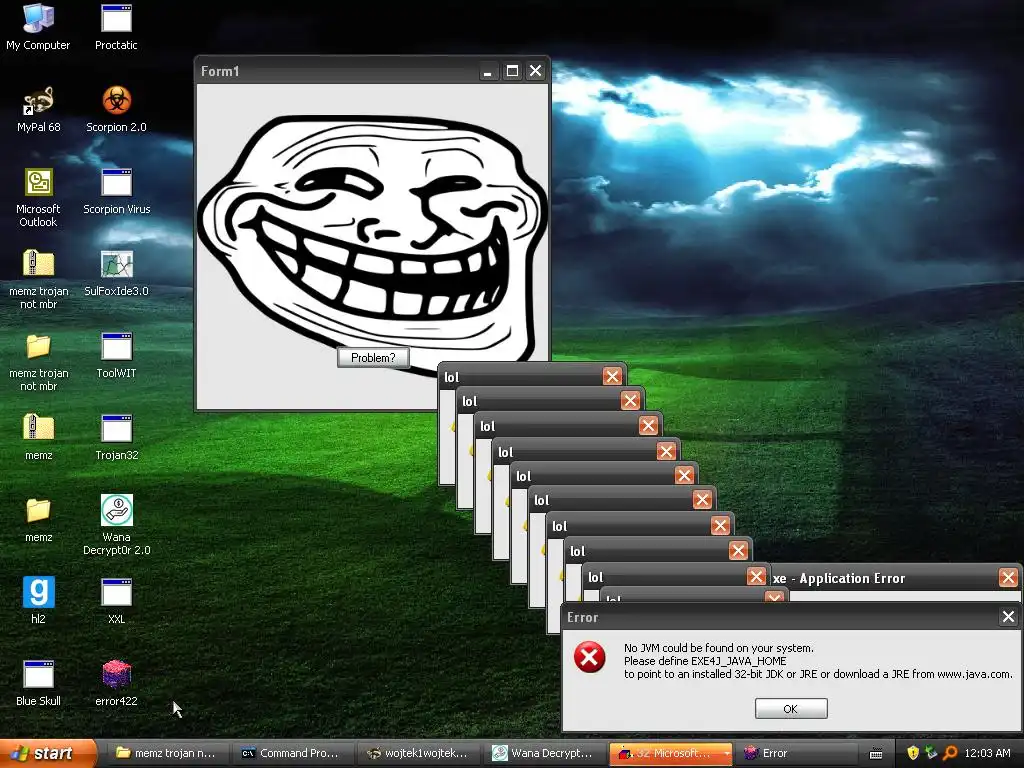The image size is (1024, 768).
Task: Close the Form1 window
Action: click(536, 71)
